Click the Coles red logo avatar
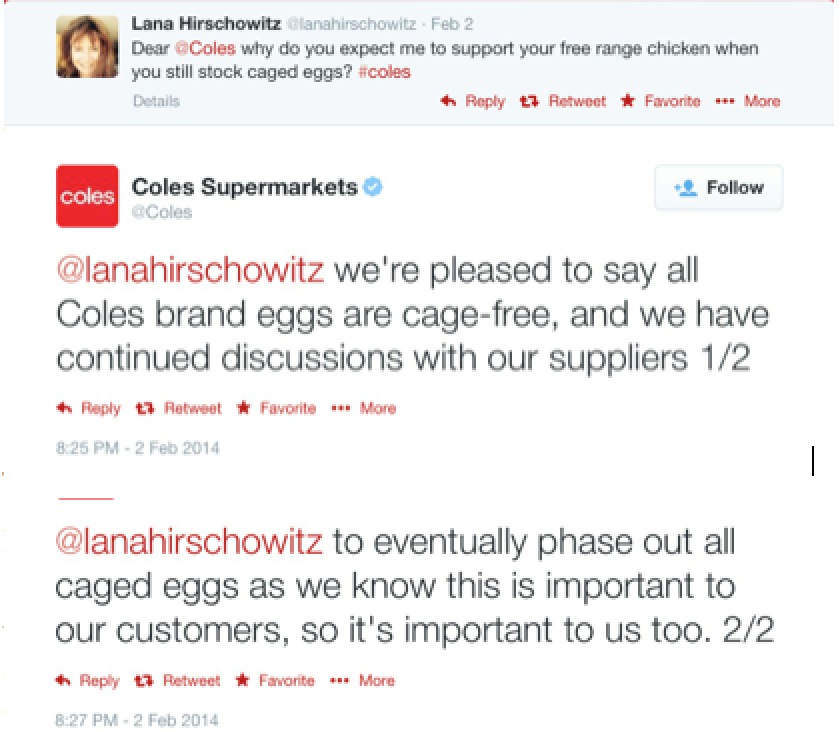Screen dimensions: 840x732 tap(87, 196)
